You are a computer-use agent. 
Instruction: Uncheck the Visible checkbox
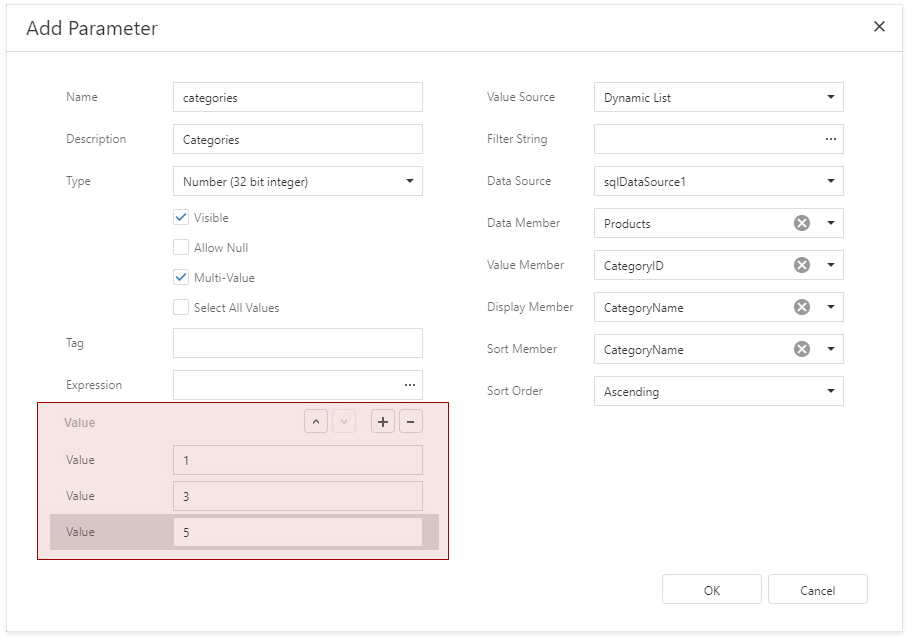click(181, 217)
